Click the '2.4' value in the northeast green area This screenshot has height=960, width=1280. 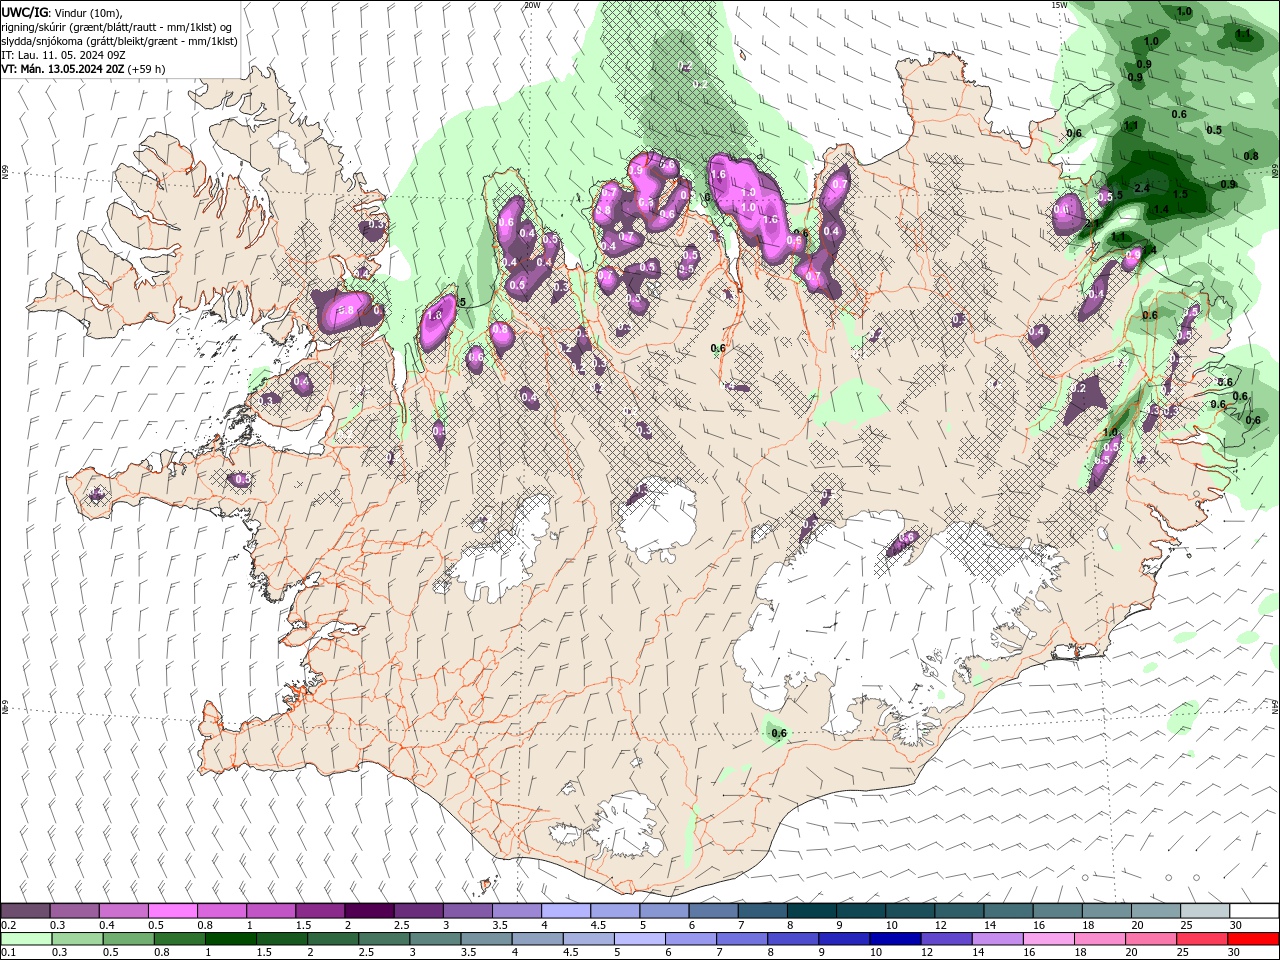pyautogui.click(x=1143, y=187)
